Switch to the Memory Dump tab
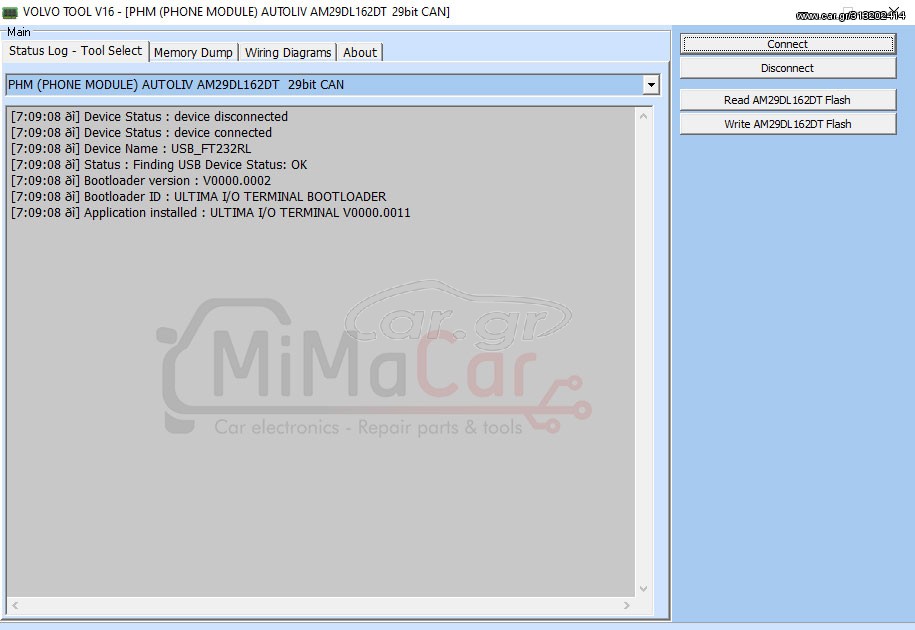Screen dimensions: 915x630 tap(193, 52)
